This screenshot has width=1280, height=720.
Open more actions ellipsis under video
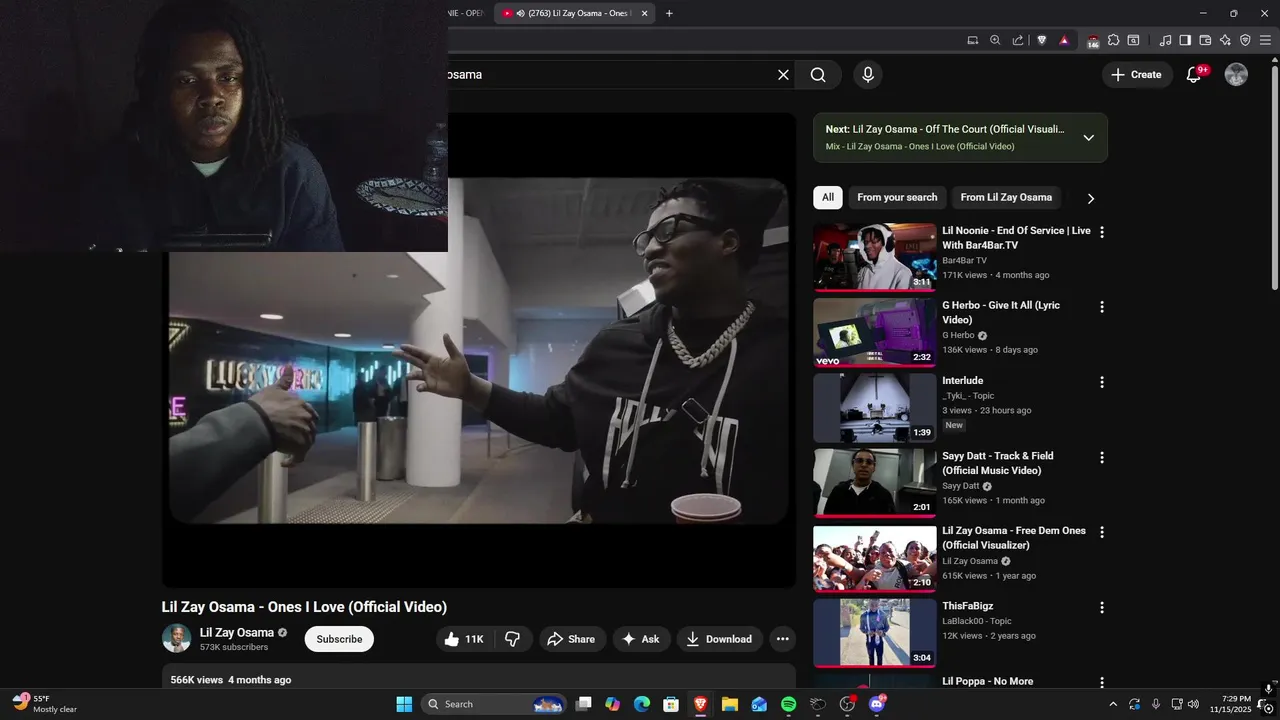point(783,639)
